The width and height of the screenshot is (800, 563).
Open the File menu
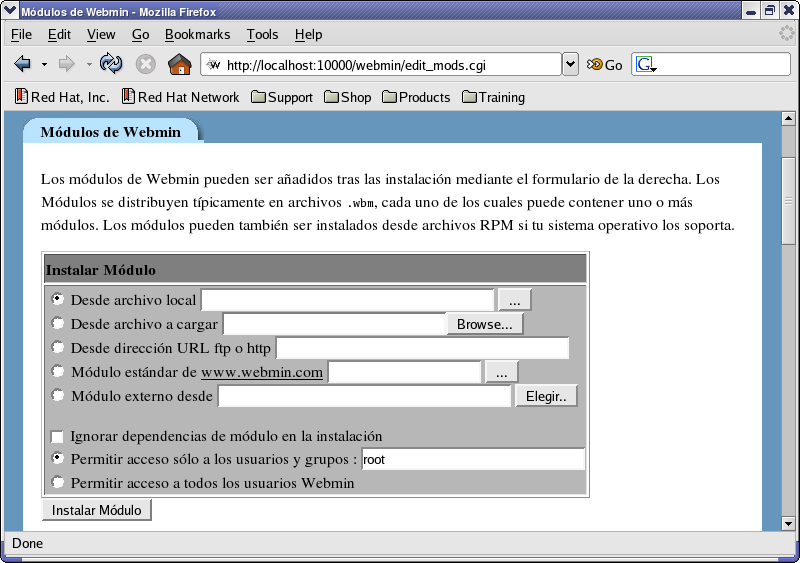click(21, 34)
